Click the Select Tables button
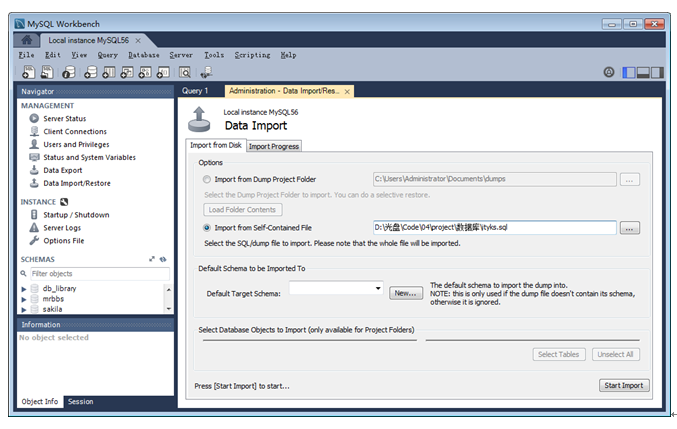 coord(559,354)
